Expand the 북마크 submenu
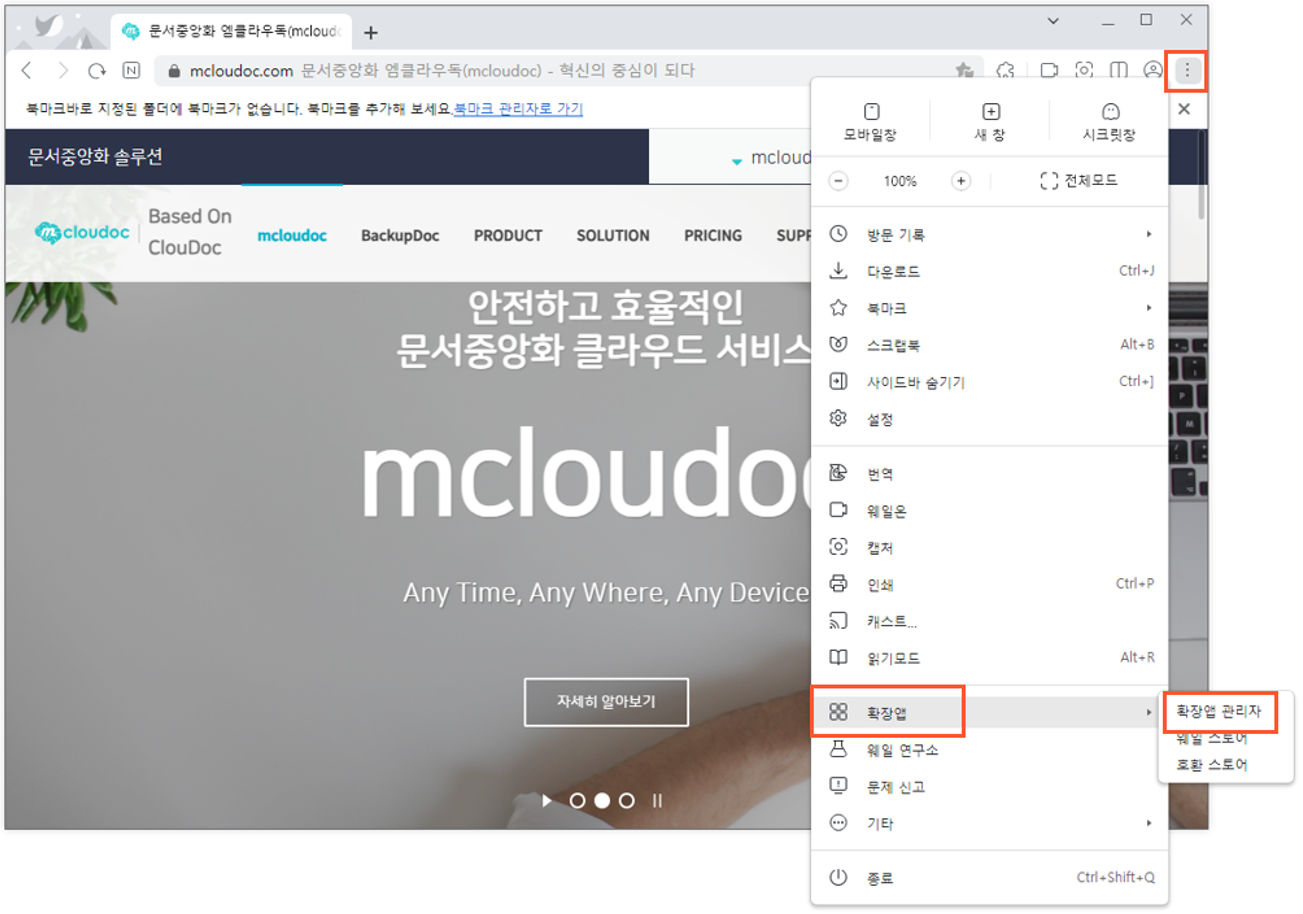This screenshot has width=1303, height=914. pyautogui.click(x=989, y=308)
